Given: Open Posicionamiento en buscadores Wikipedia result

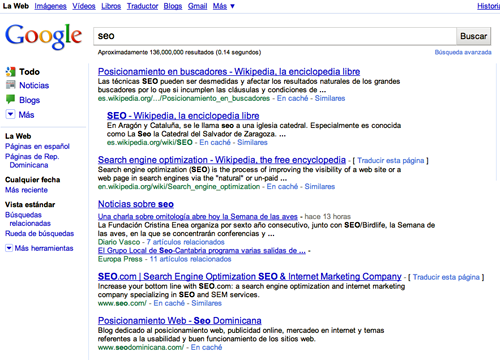Looking at the screenshot, I should (x=229, y=71).
